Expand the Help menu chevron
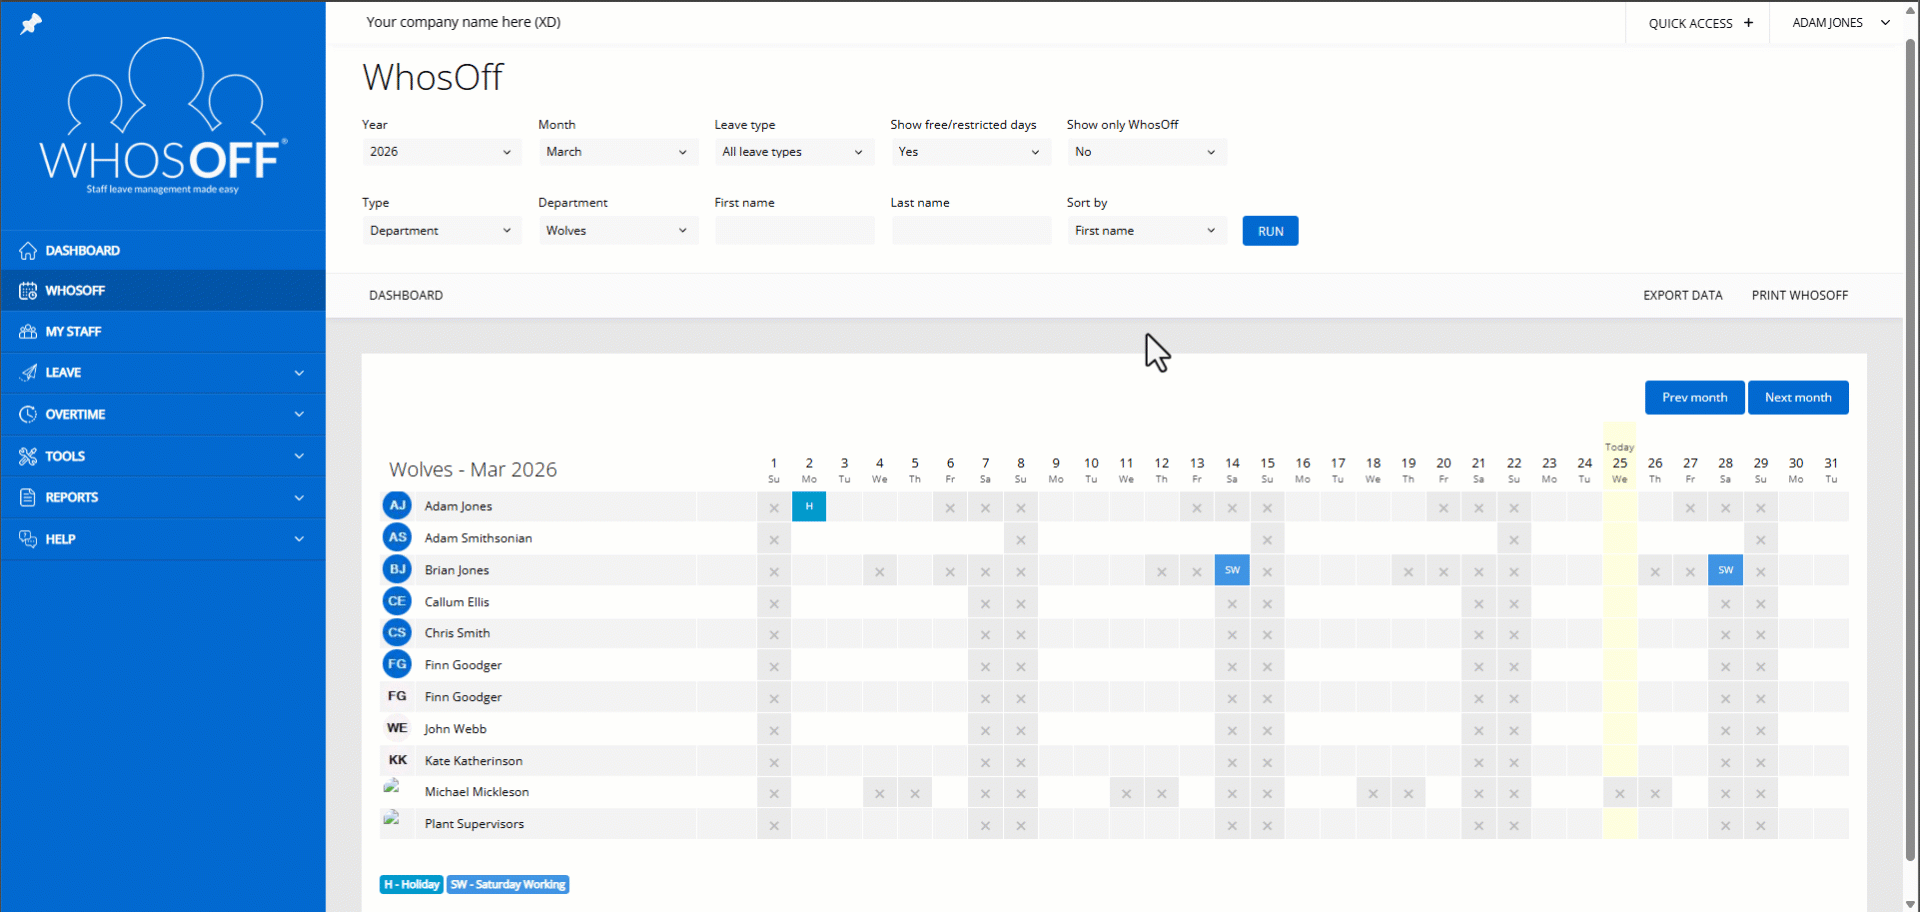 (x=299, y=539)
